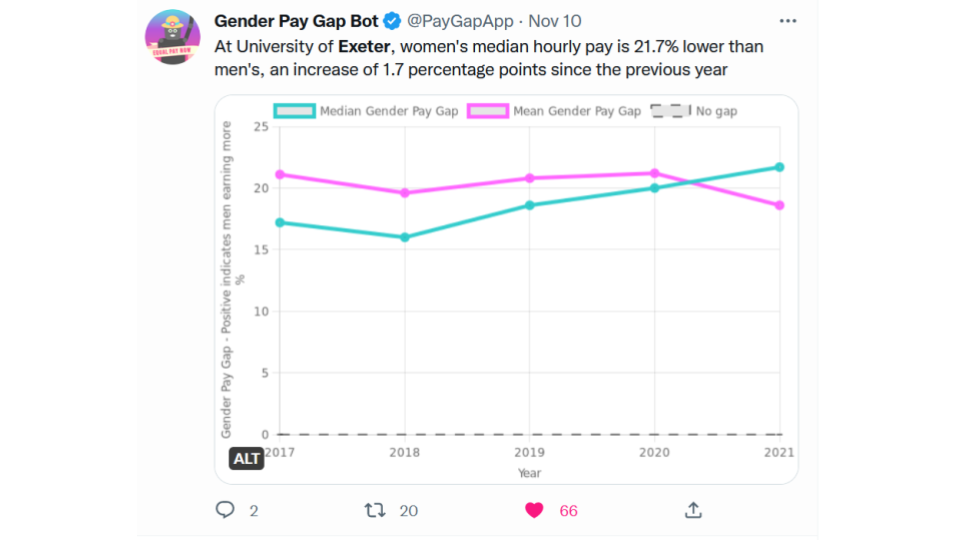This screenshot has height=540, width=960.
Task: Click the 2019 median data point
Action: pos(530,205)
